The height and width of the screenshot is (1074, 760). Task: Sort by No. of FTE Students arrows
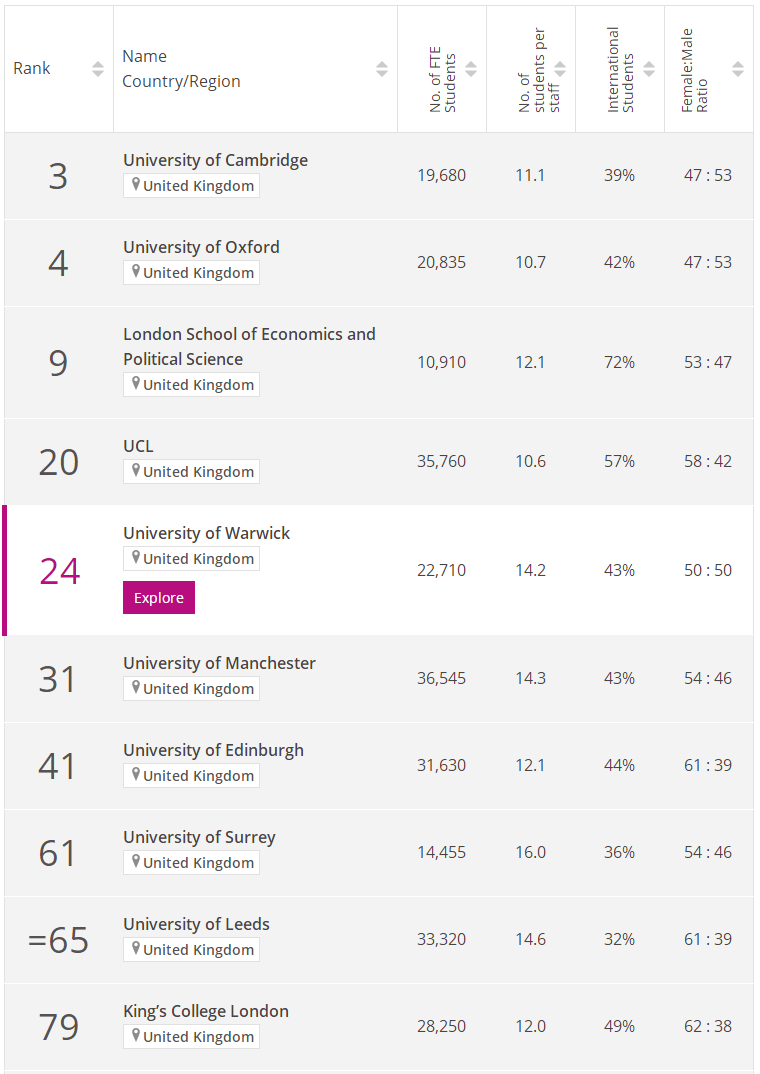pyautogui.click(x=471, y=68)
